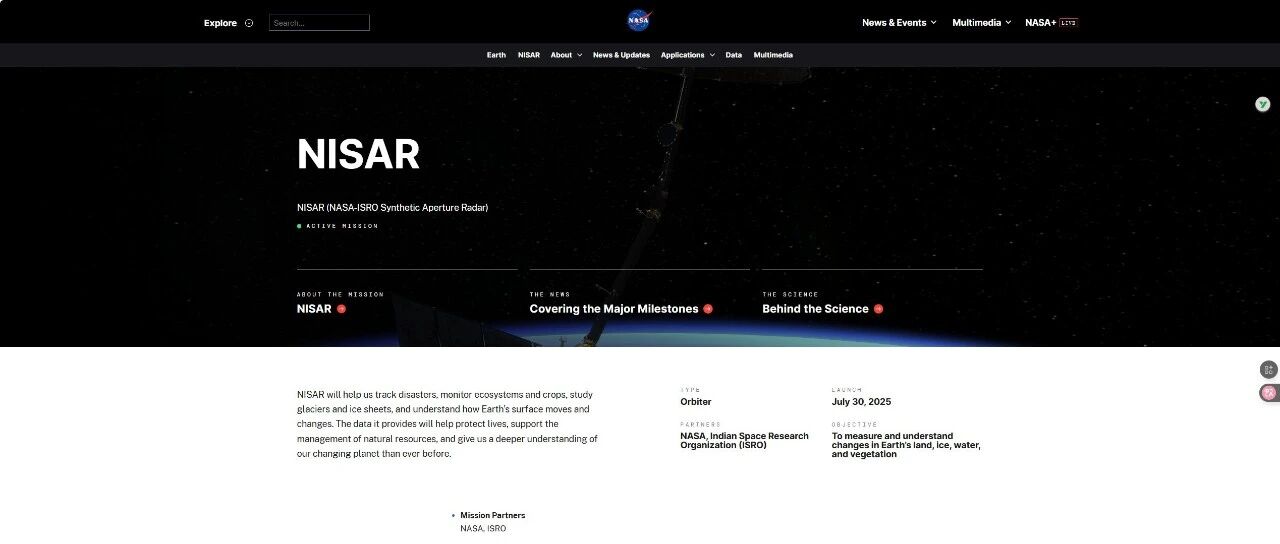The height and width of the screenshot is (544, 1280).
Task: Select the Orbiter type value
Action: point(696,402)
